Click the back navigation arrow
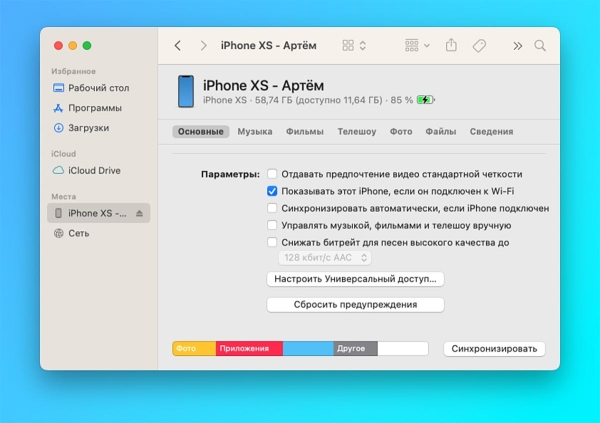Screen dimensions: 600x423 click(178, 46)
